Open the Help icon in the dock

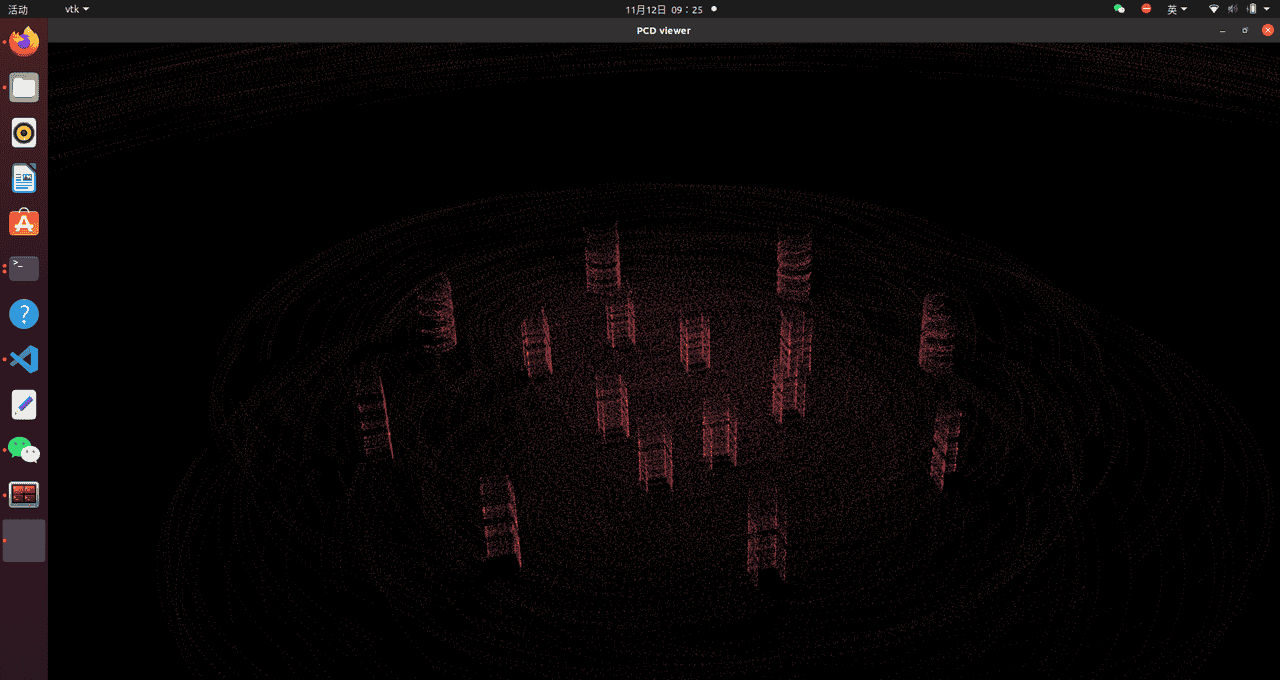click(x=24, y=314)
